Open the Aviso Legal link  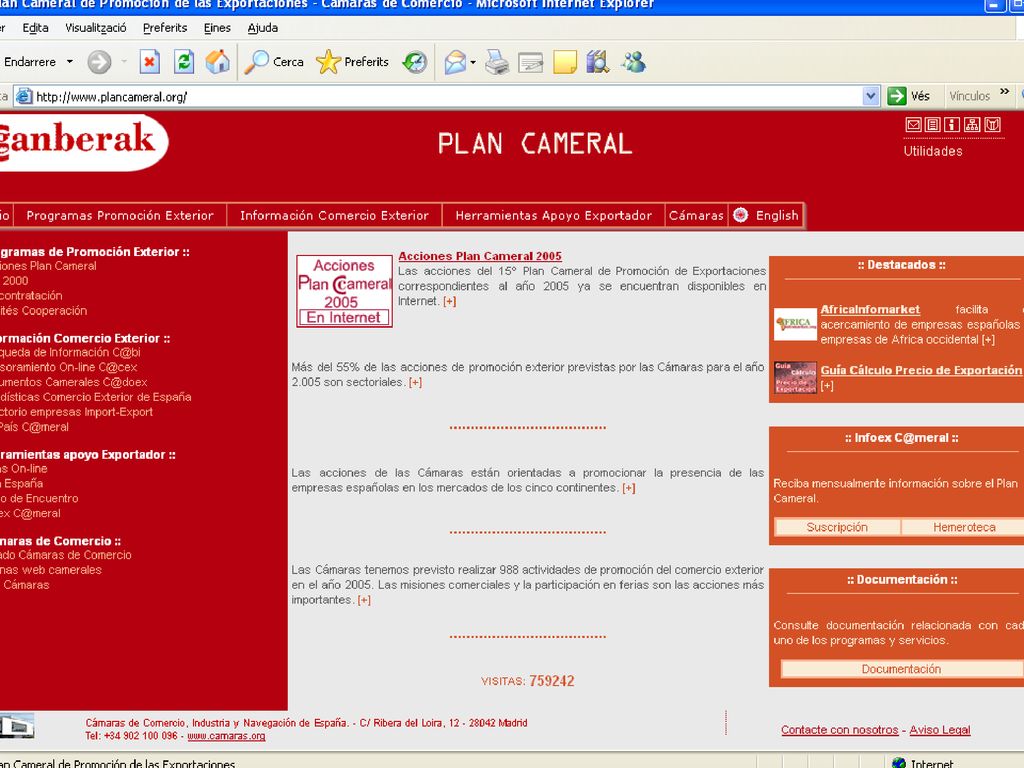tap(940, 730)
